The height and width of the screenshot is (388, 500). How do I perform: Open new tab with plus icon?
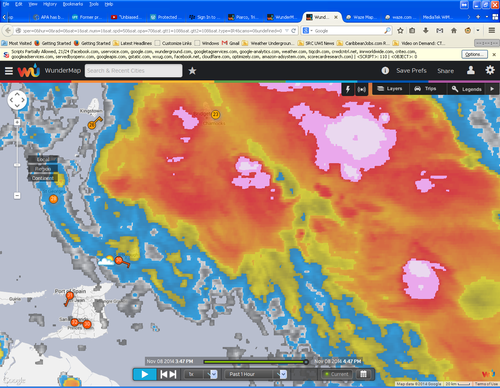point(478,17)
